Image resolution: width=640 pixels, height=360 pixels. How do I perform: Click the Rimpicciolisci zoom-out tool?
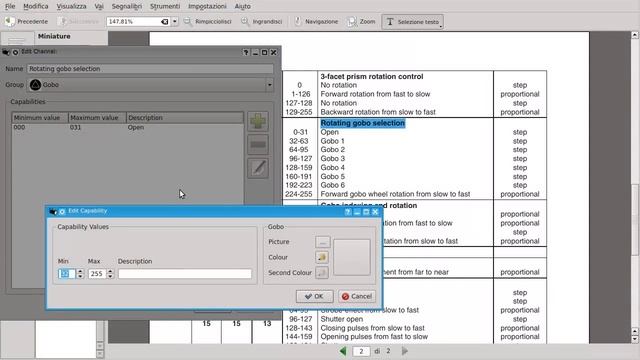click(208, 21)
